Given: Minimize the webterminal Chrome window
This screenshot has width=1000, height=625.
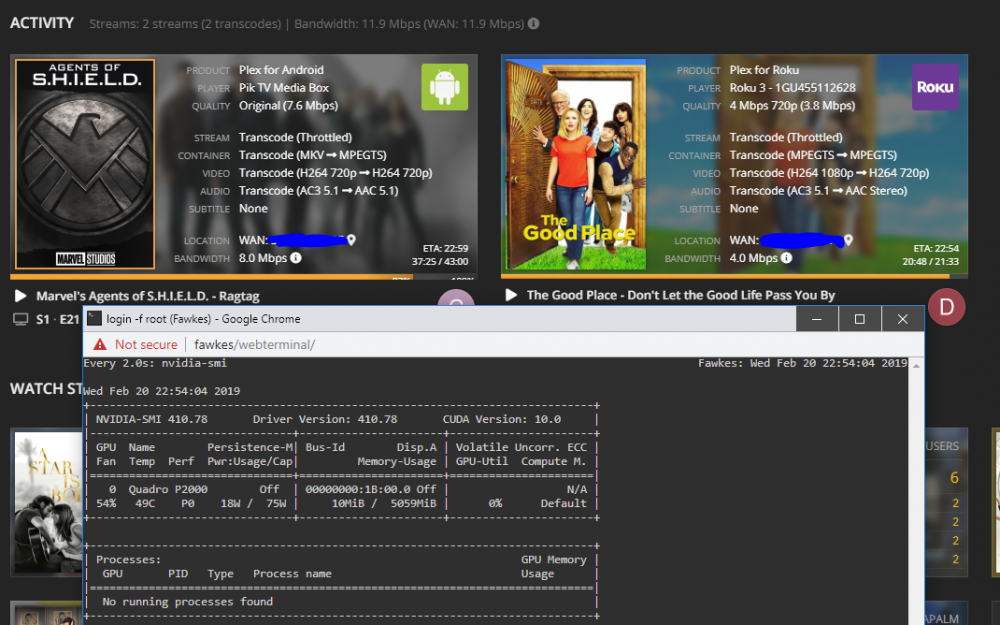Looking at the screenshot, I should click(817, 319).
